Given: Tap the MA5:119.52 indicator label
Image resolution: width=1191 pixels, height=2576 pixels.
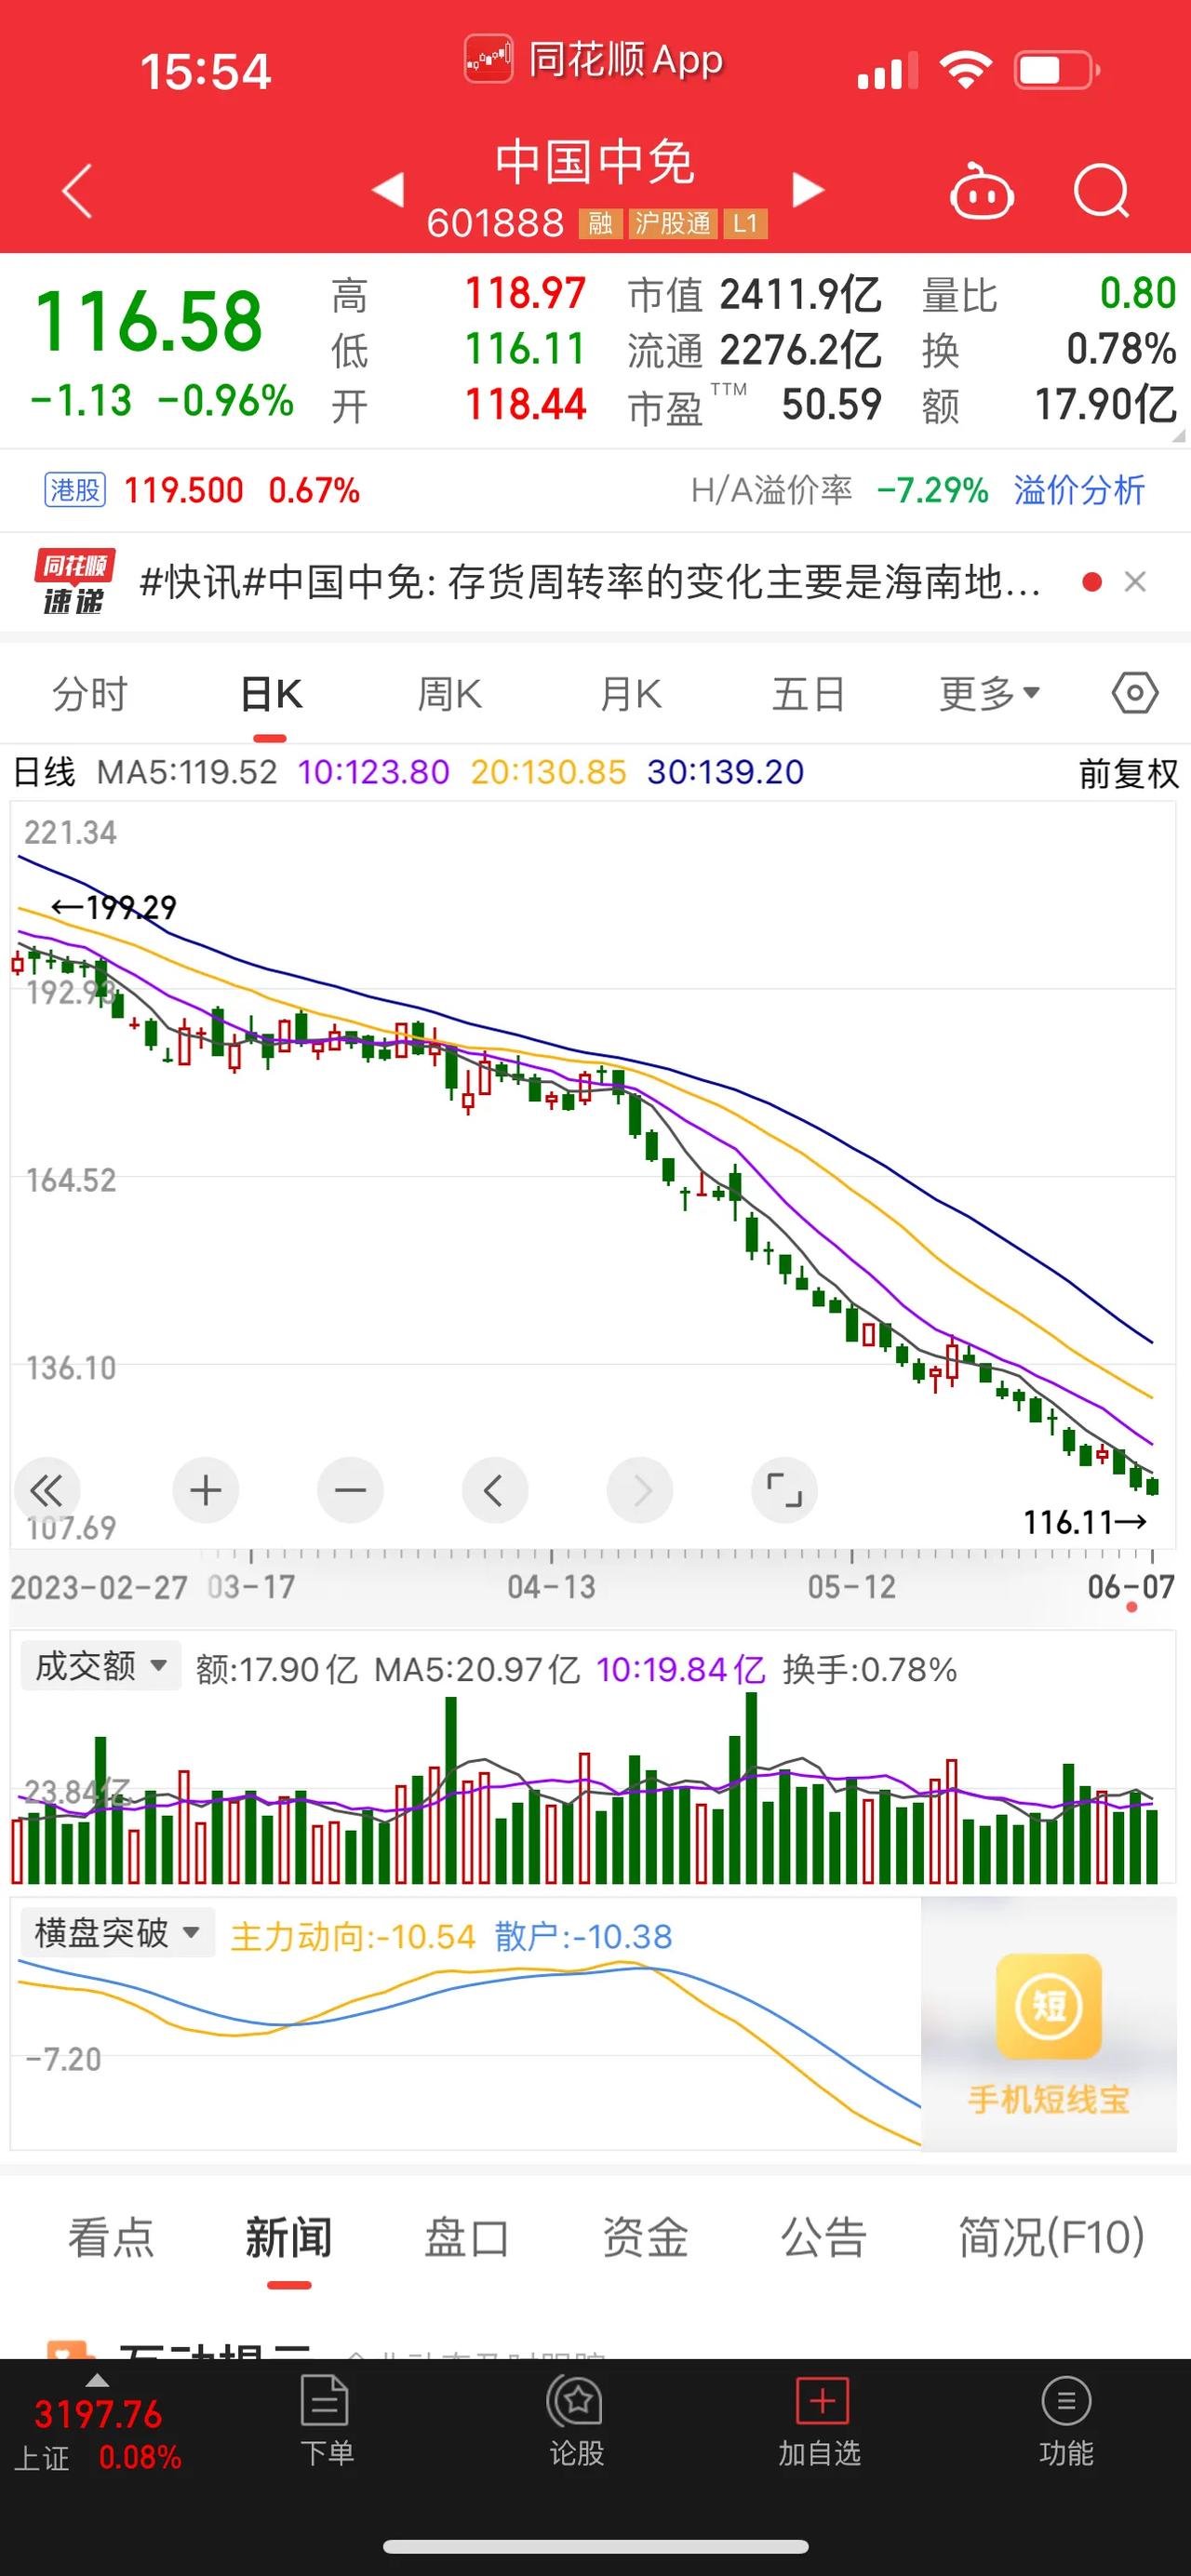Looking at the screenshot, I should [x=187, y=772].
